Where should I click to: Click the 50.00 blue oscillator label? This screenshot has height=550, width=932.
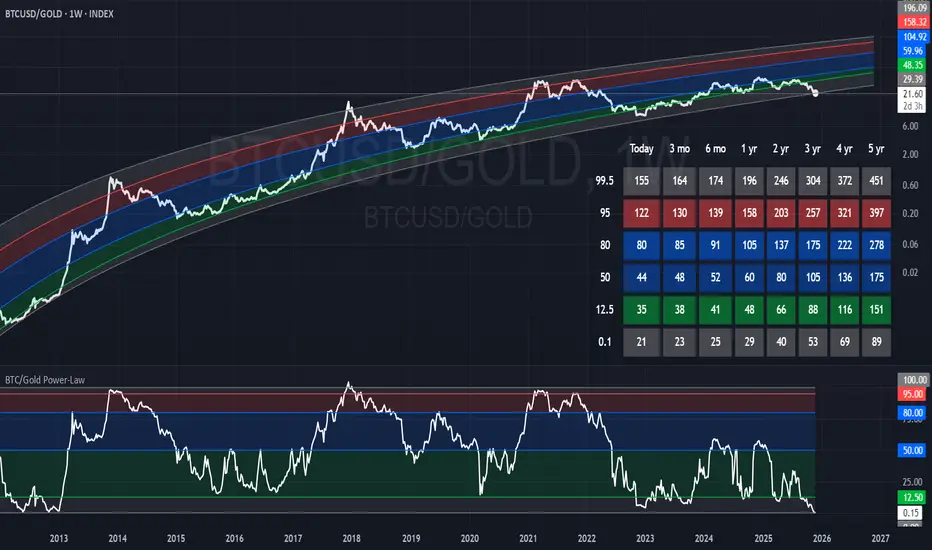pos(914,450)
